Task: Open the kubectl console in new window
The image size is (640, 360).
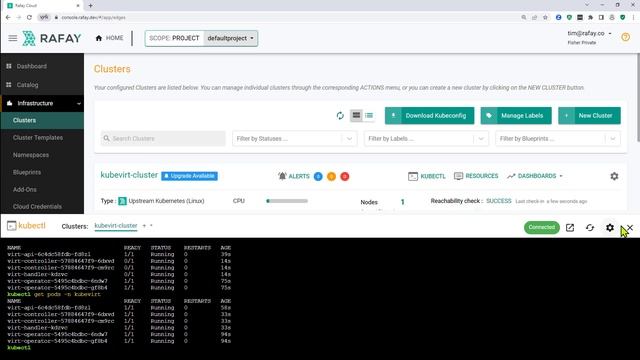Action: point(570,228)
